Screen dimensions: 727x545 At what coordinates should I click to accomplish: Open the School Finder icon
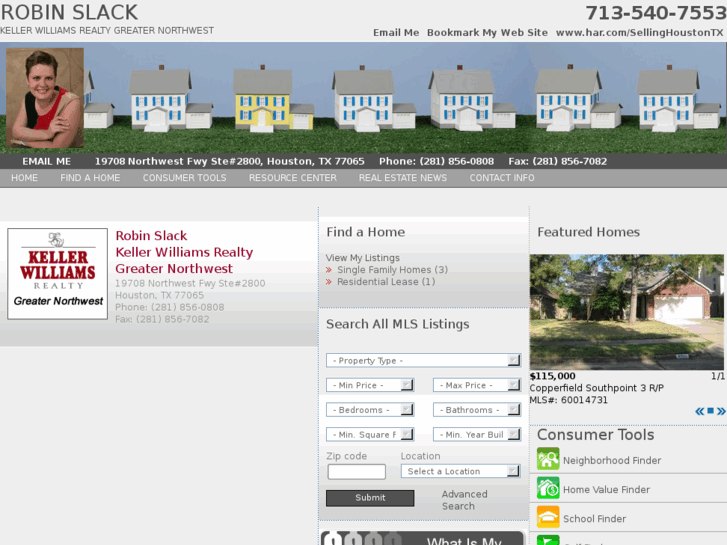click(548, 518)
